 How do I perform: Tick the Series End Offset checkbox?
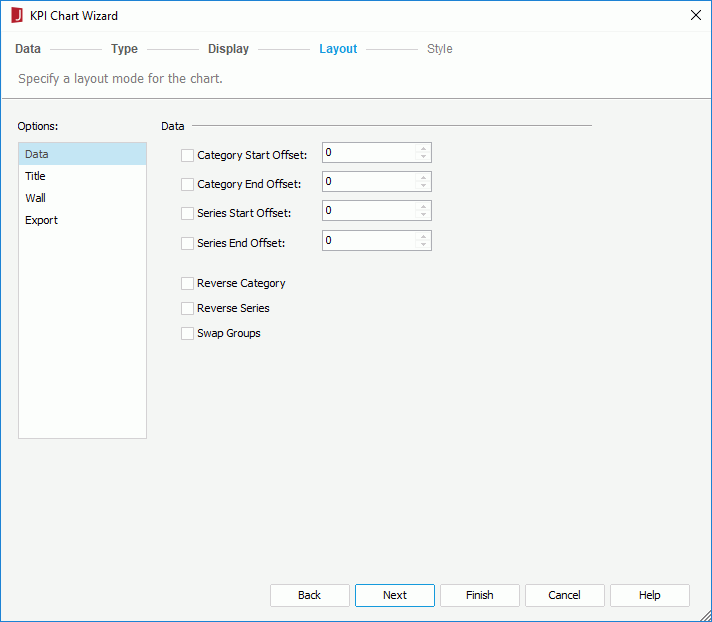187,243
